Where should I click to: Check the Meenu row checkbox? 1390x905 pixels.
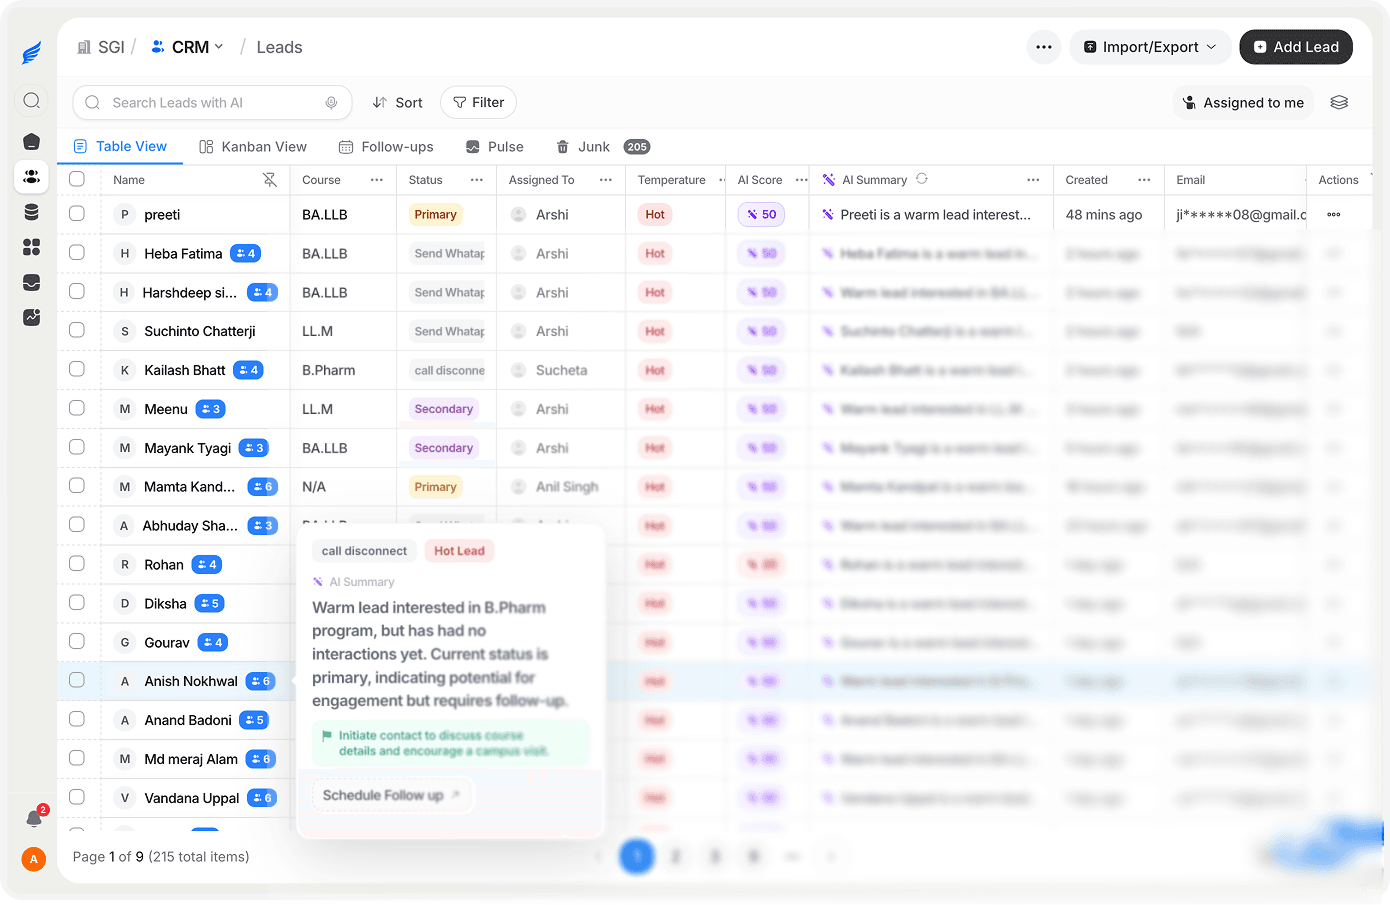pyautogui.click(x=77, y=408)
